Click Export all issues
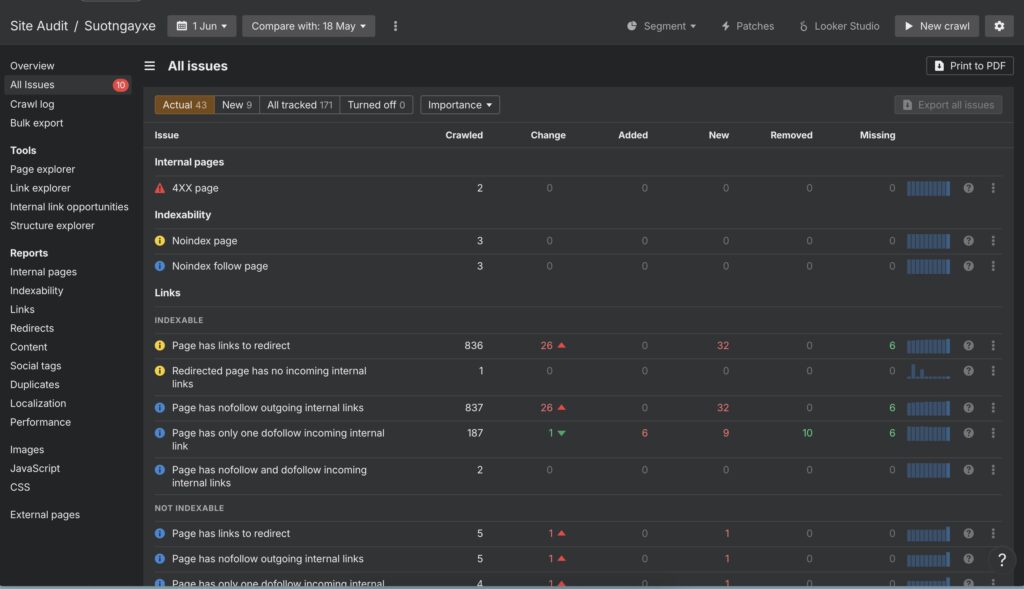 tap(948, 105)
